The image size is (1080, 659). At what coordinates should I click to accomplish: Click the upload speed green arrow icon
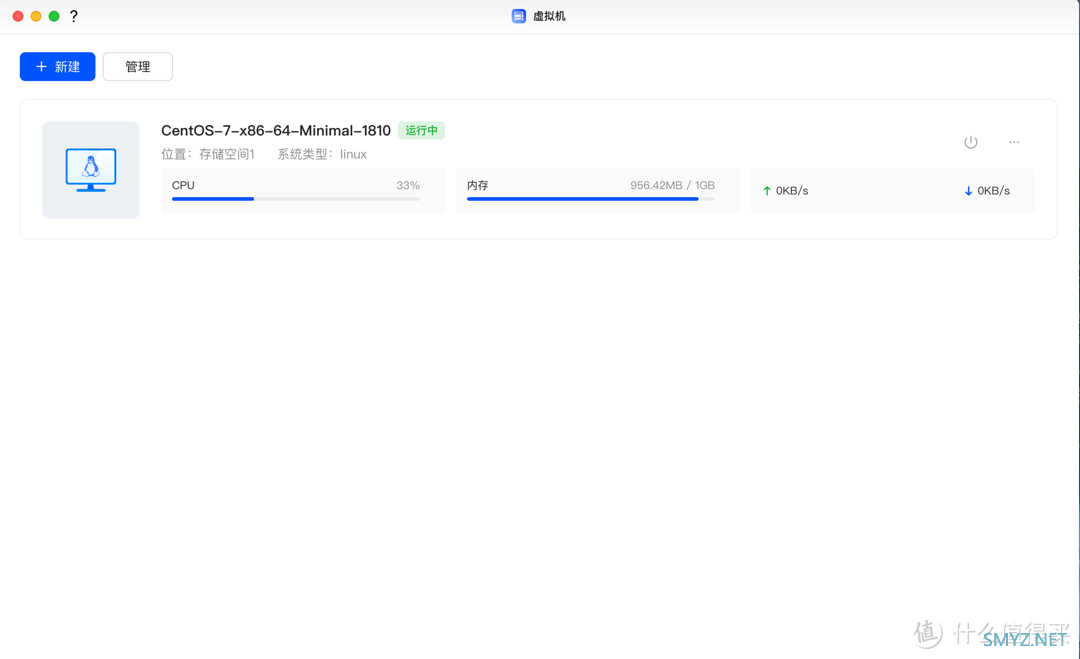coord(767,191)
